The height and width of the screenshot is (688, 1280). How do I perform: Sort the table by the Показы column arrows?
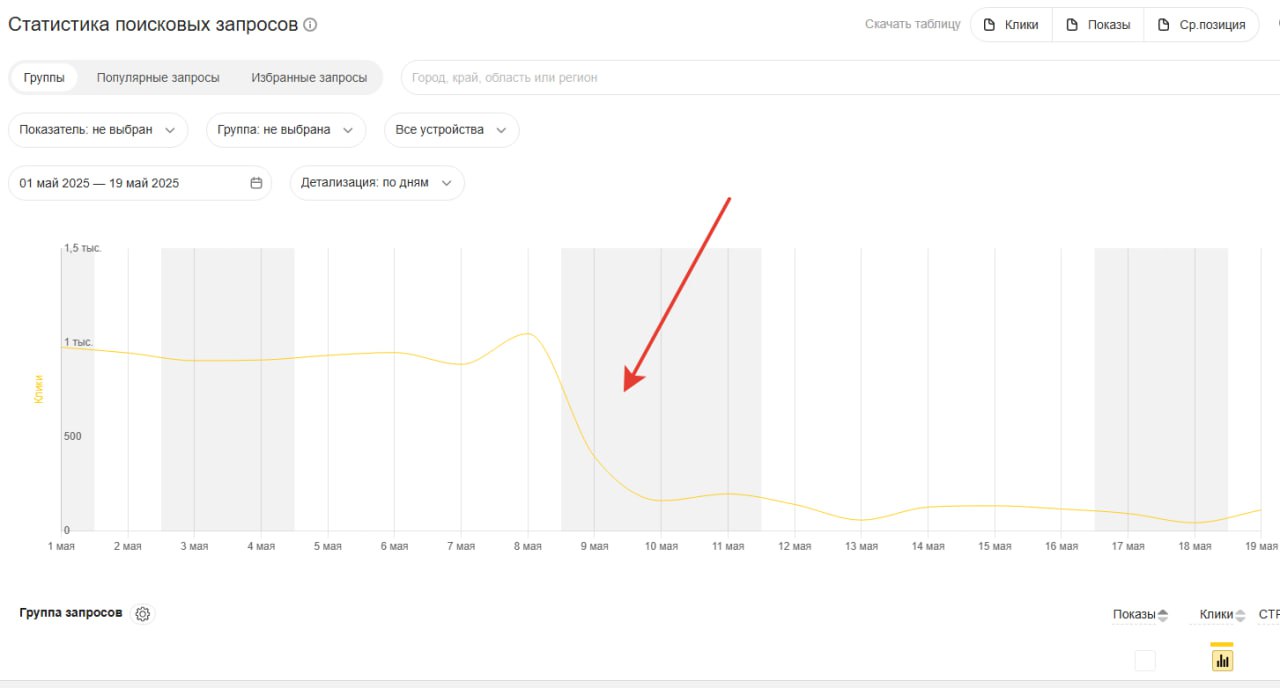click(x=1162, y=615)
